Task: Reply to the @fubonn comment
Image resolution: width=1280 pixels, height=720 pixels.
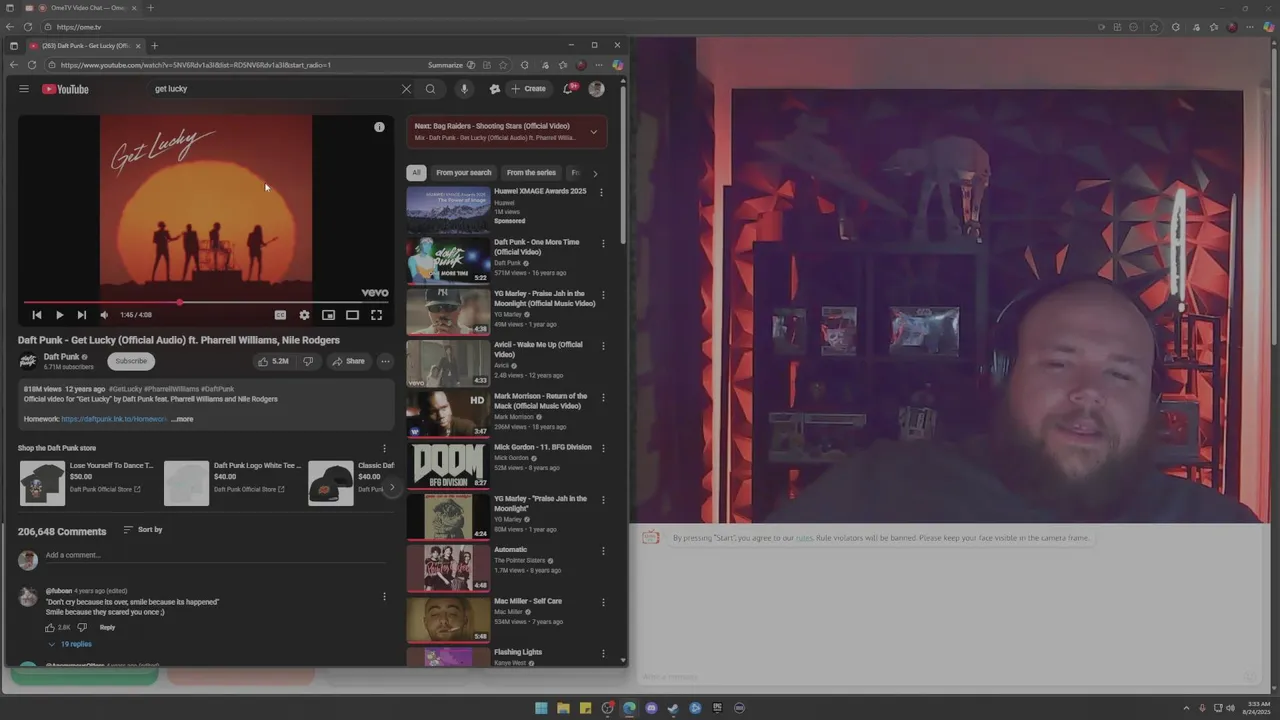Action: point(107,627)
